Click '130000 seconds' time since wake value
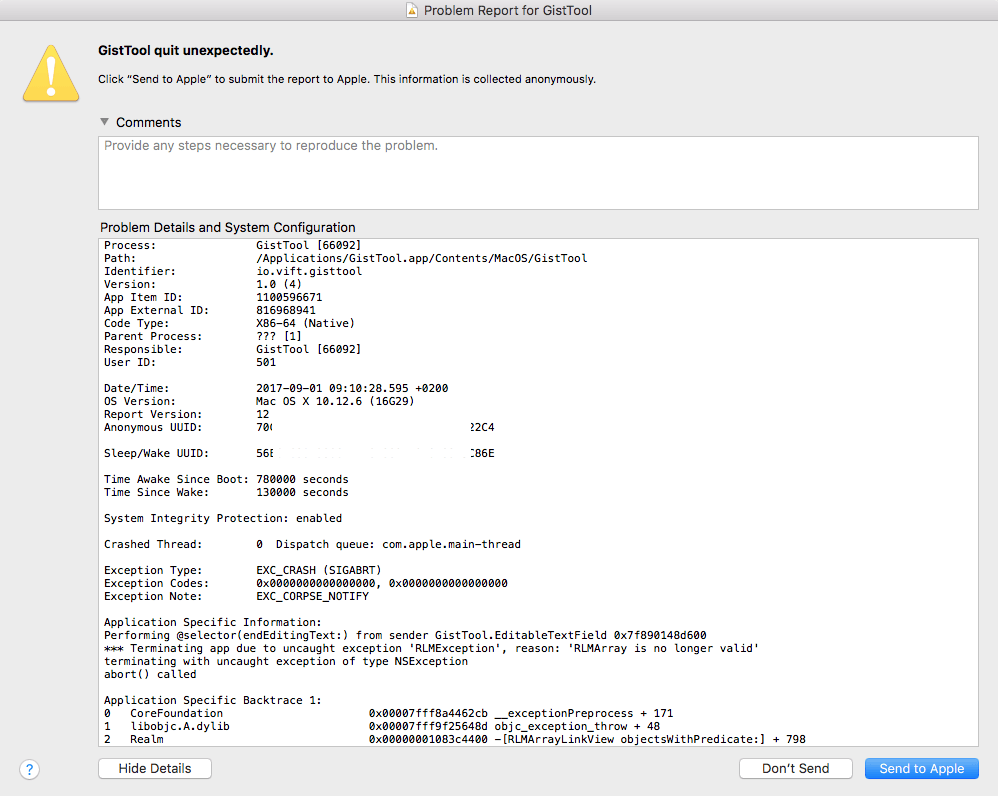998x796 pixels. [302, 492]
